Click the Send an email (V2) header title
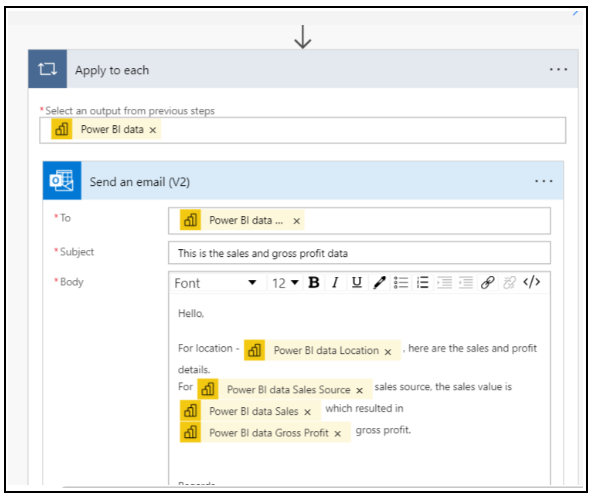The width and height of the screenshot is (592, 497). 140,182
